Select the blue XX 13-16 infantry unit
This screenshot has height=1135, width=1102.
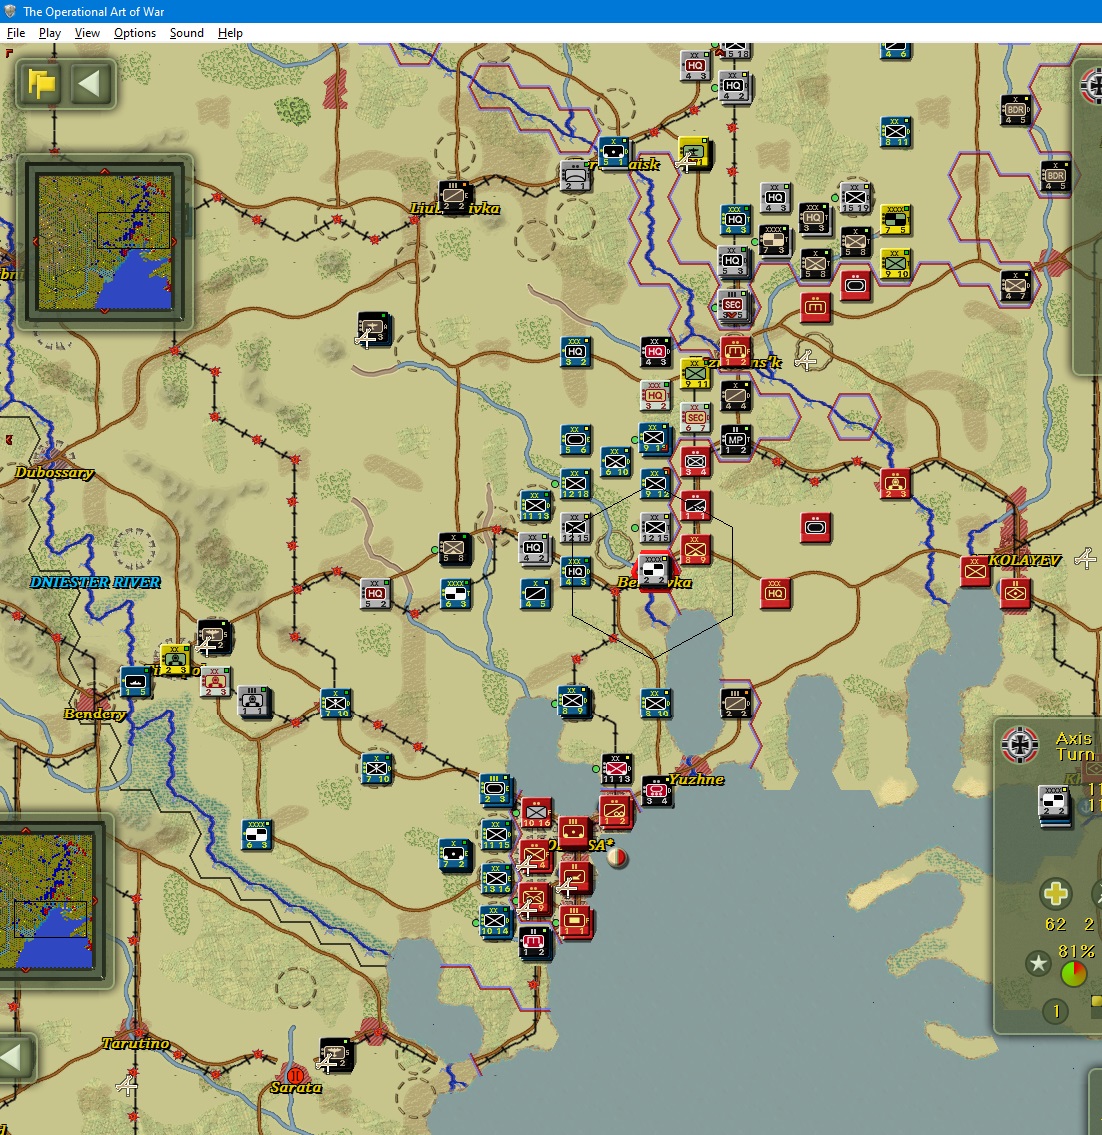[x=497, y=879]
